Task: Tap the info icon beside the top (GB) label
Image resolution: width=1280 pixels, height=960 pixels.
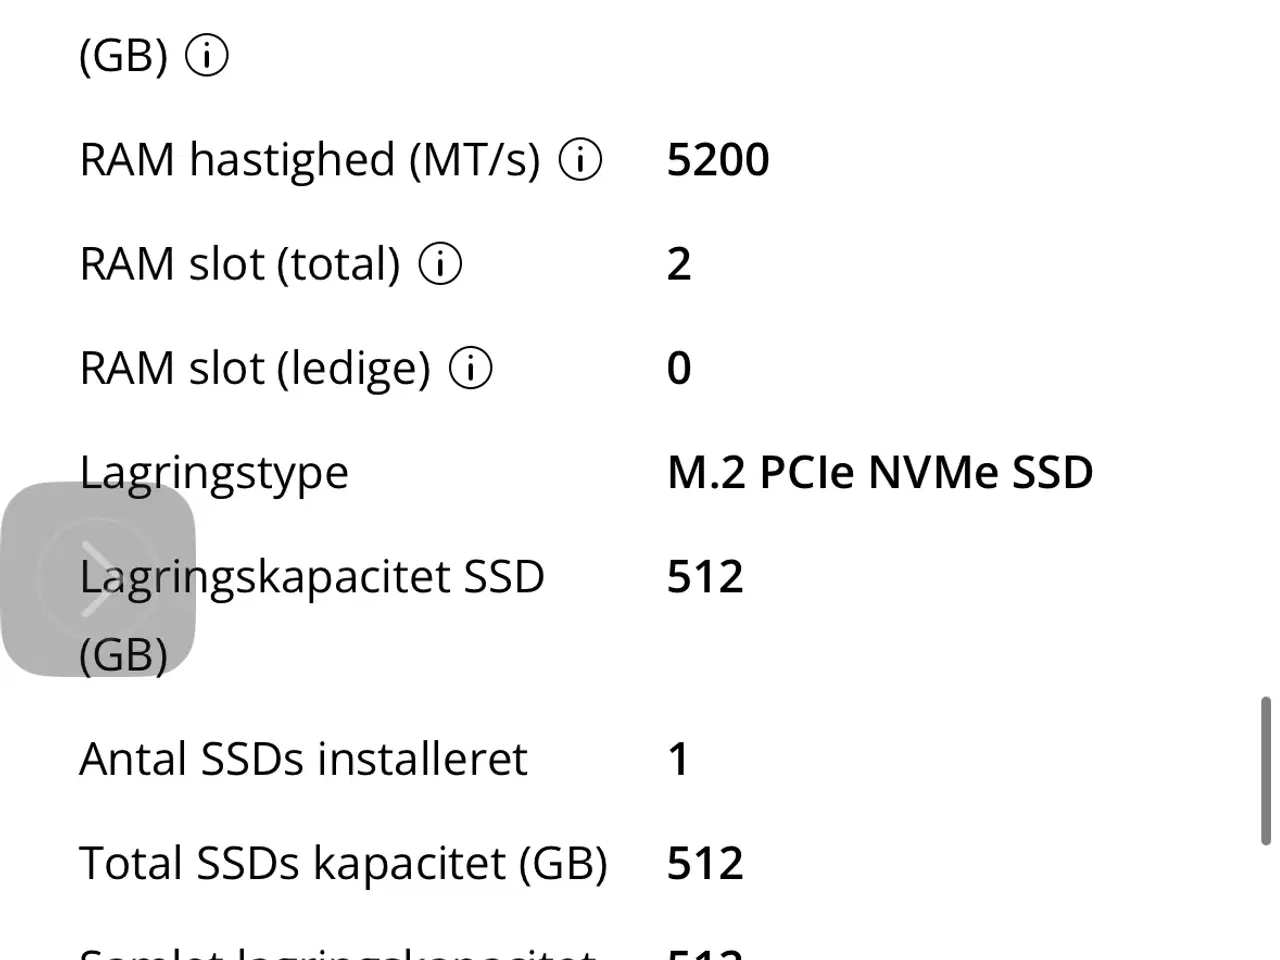Action: coord(207,56)
